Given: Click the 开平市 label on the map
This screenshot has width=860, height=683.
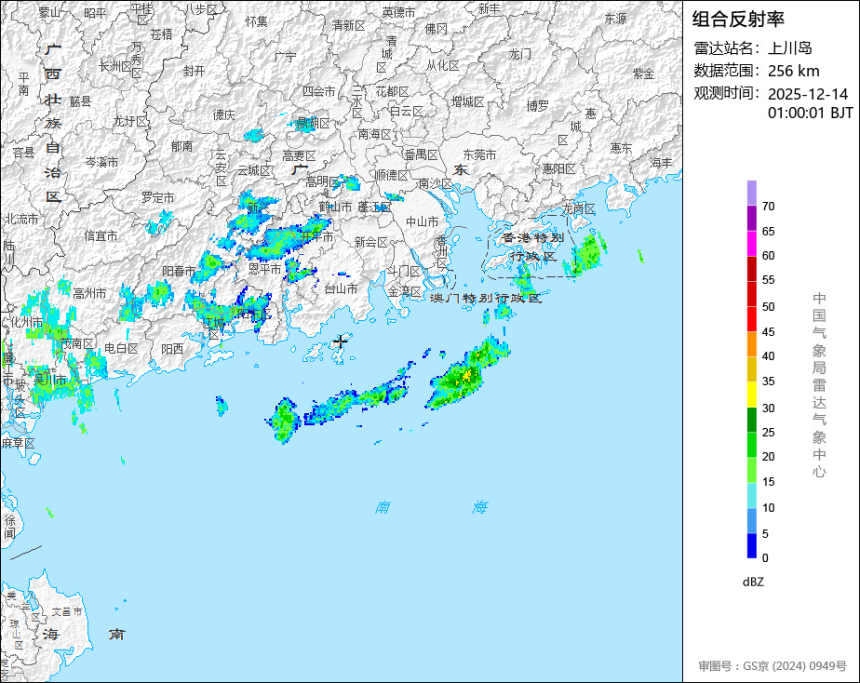Looking at the screenshot, I should click(318, 237).
